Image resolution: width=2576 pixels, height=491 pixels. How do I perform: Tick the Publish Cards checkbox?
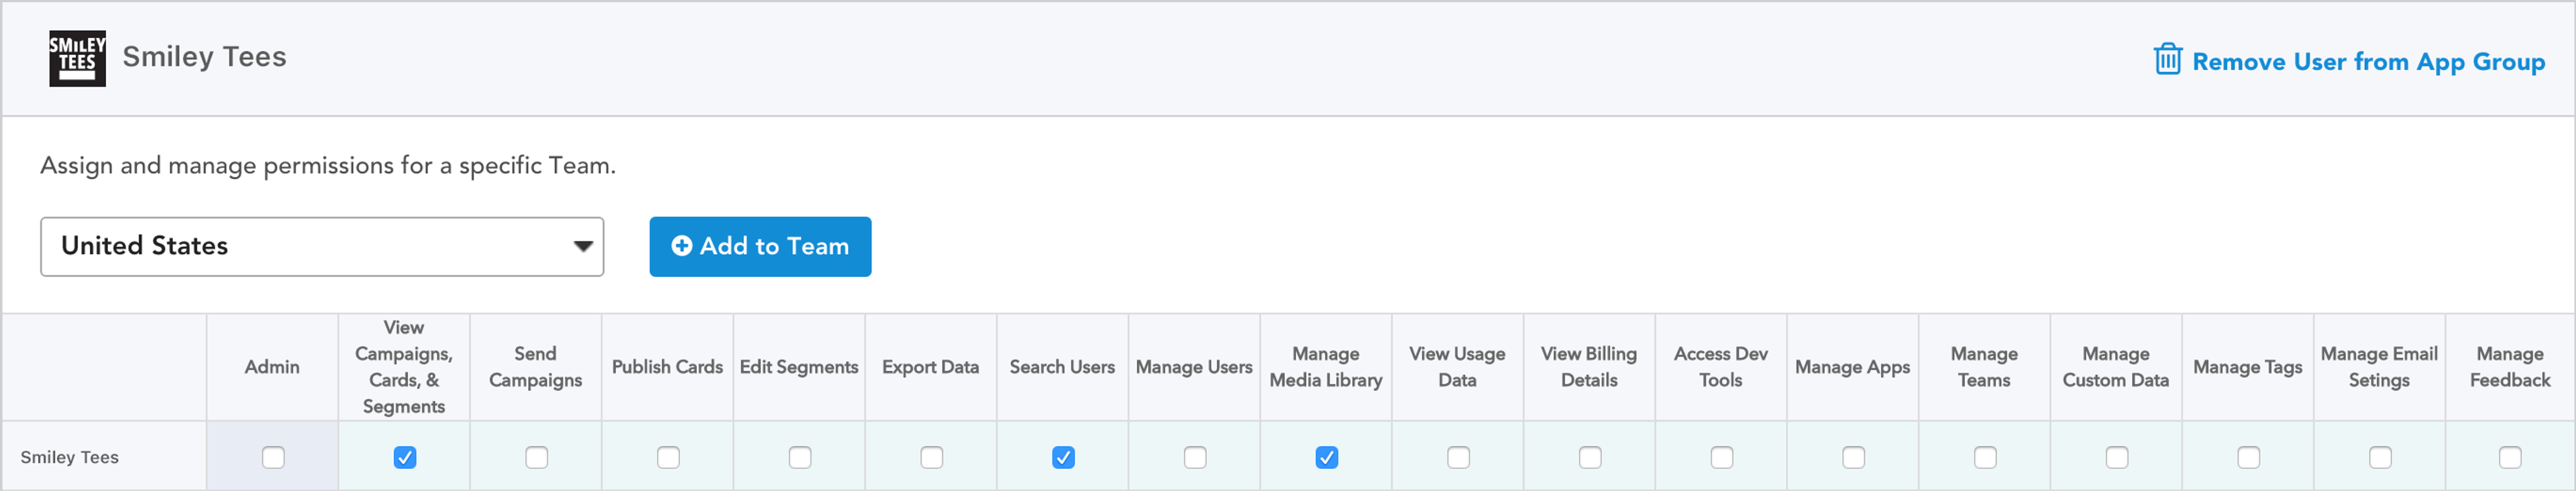coord(668,457)
